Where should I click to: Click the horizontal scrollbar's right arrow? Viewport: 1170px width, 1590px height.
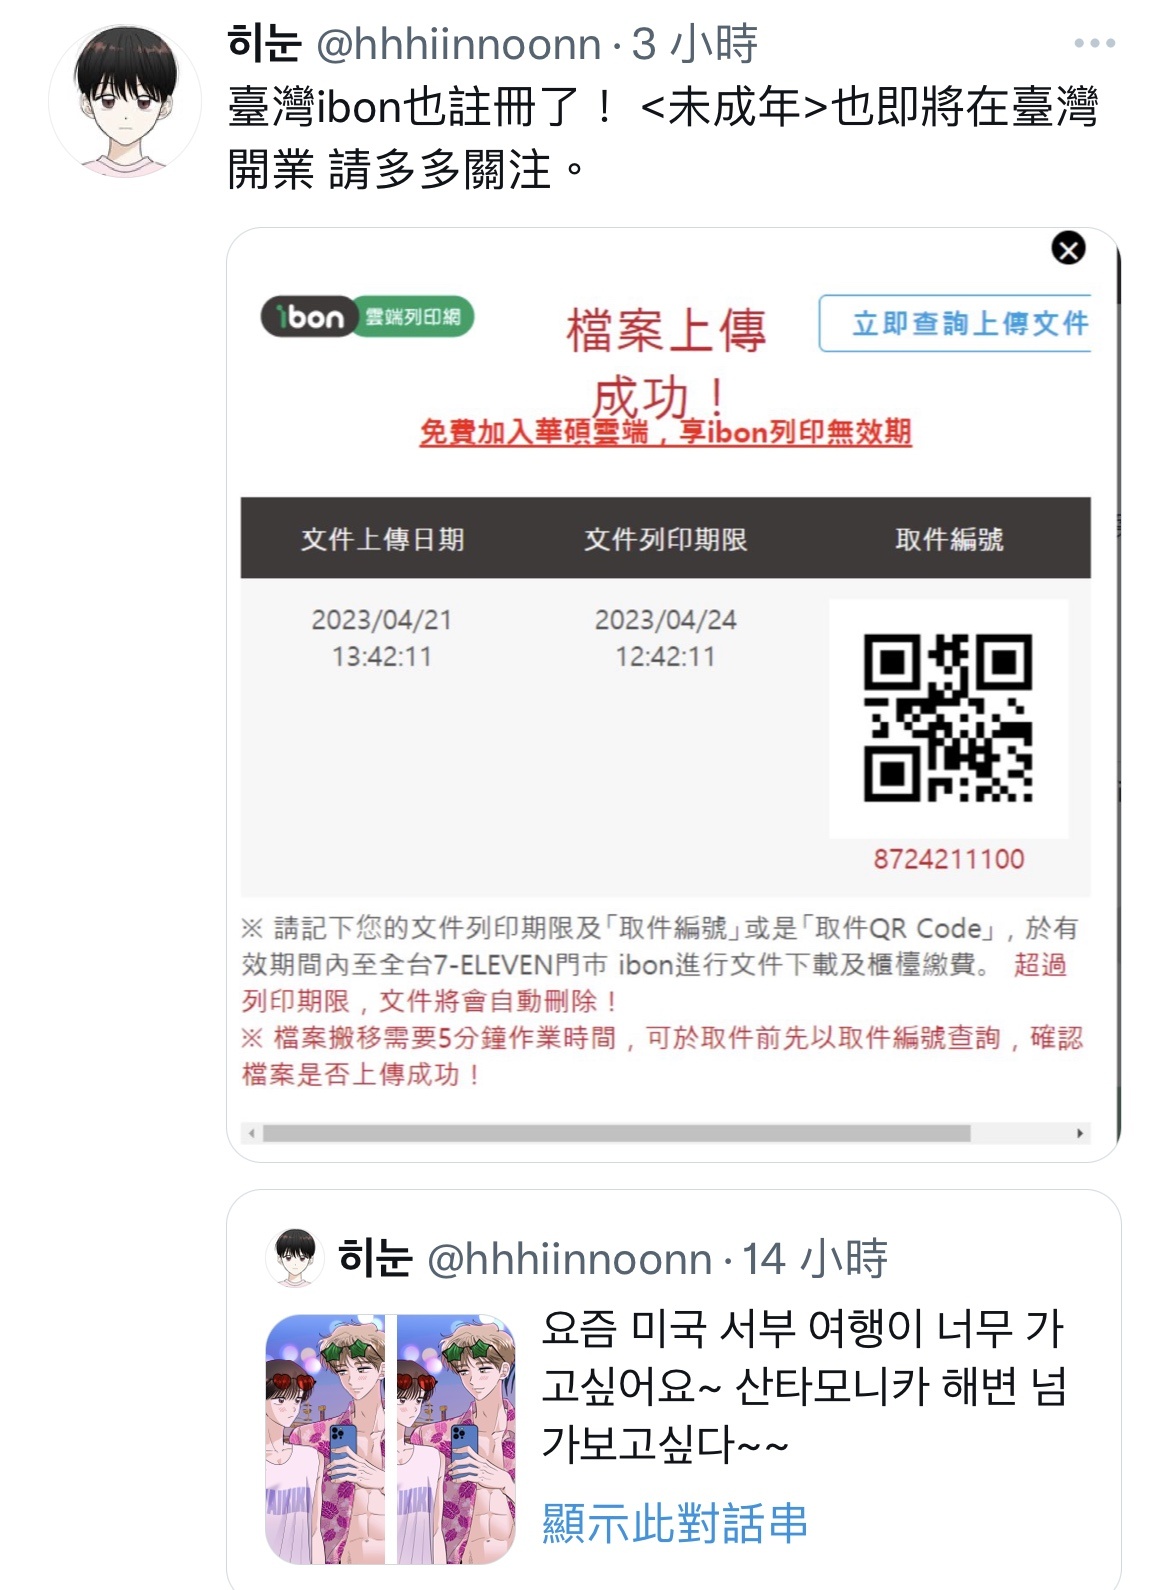[x=1080, y=1133]
